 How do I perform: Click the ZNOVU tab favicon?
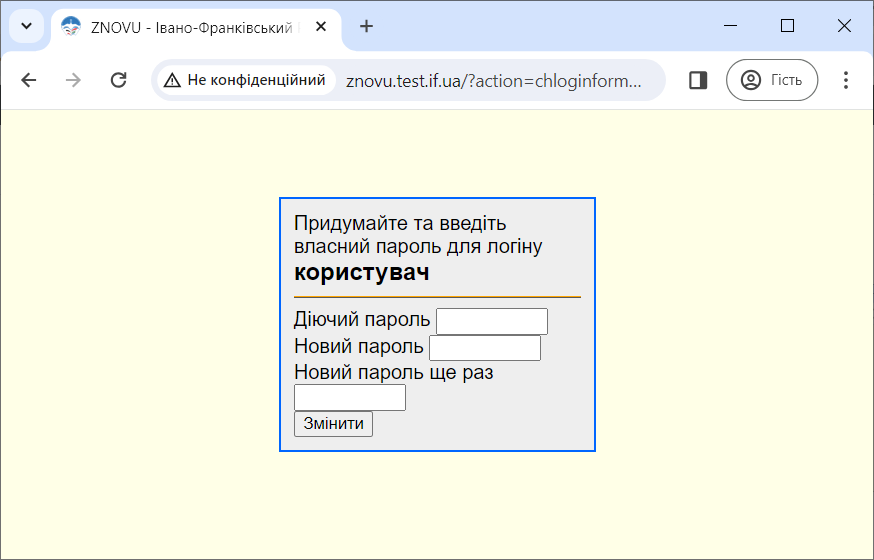(70, 27)
